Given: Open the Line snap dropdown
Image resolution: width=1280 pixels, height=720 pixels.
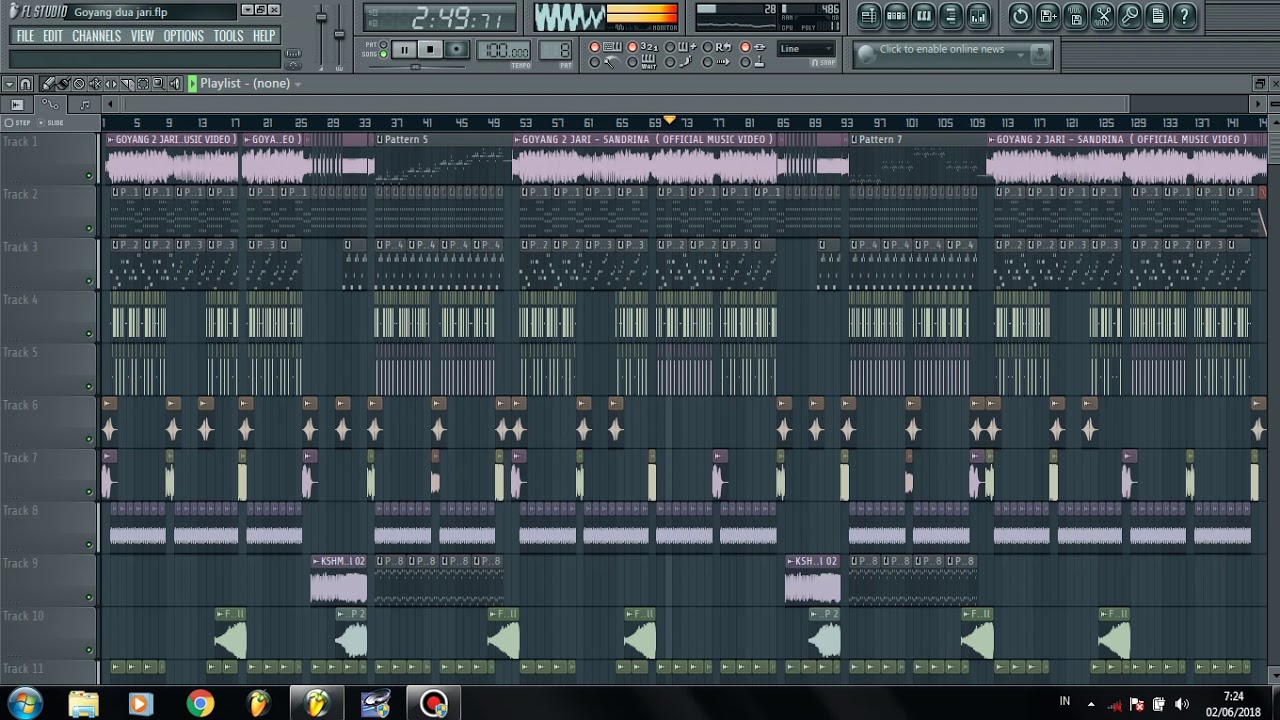Looking at the screenshot, I should pos(806,49).
